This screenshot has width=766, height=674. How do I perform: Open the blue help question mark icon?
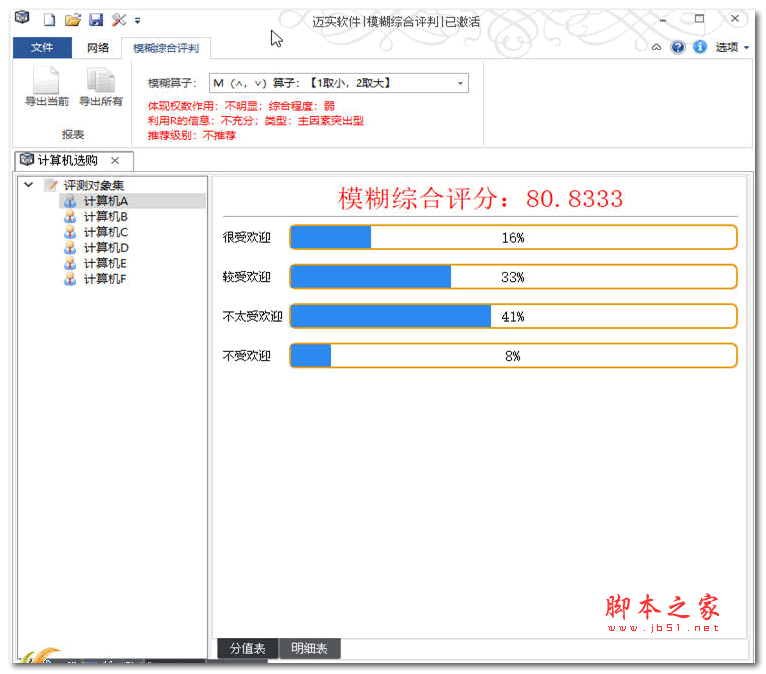pyautogui.click(x=678, y=47)
